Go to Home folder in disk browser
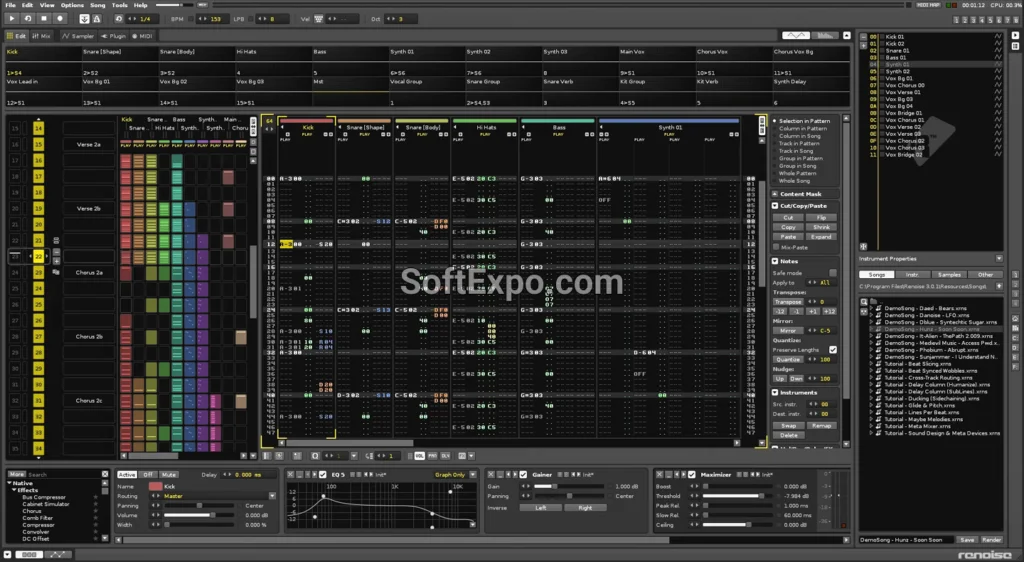1024x562 pixels. 1016,319
